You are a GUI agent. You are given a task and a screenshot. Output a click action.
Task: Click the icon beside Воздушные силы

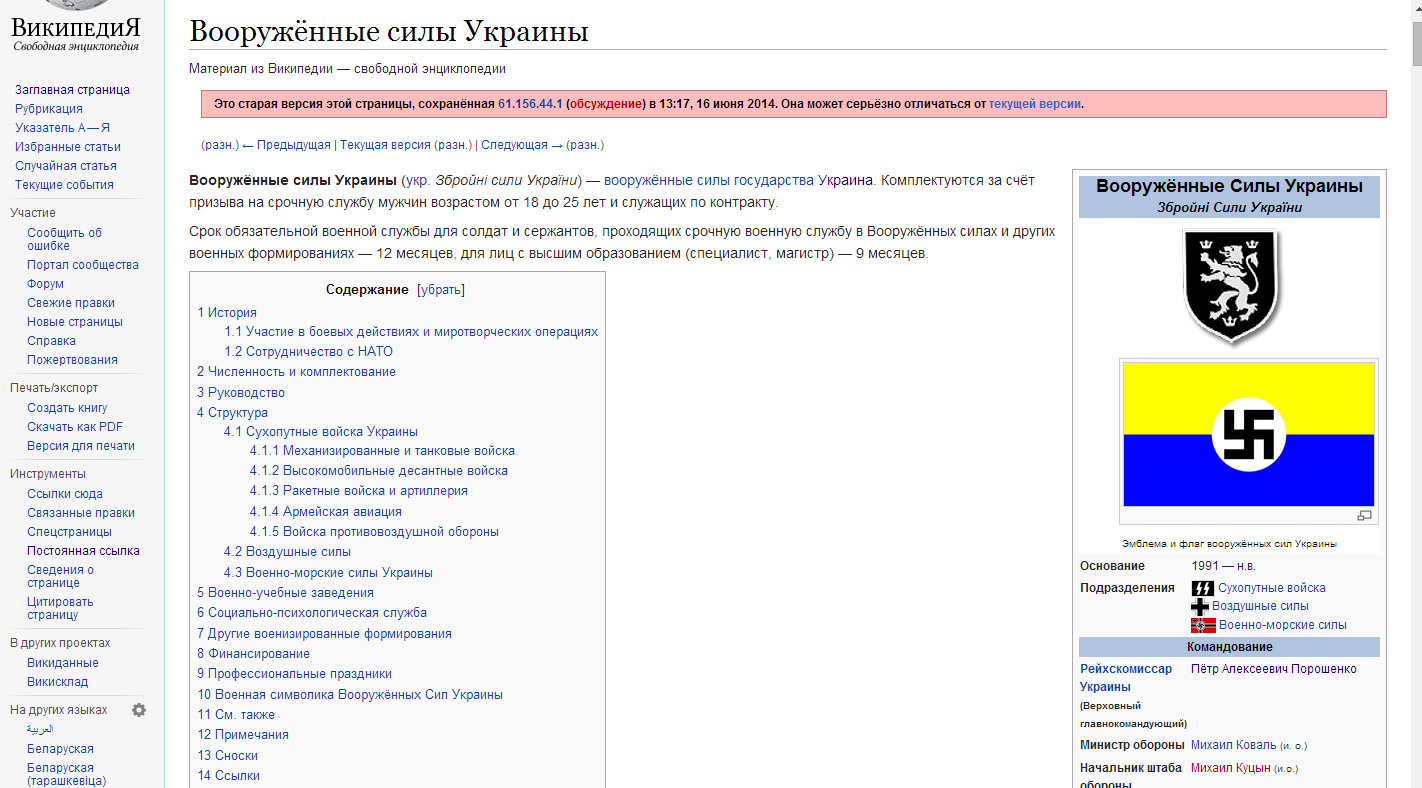pos(1200,606)
